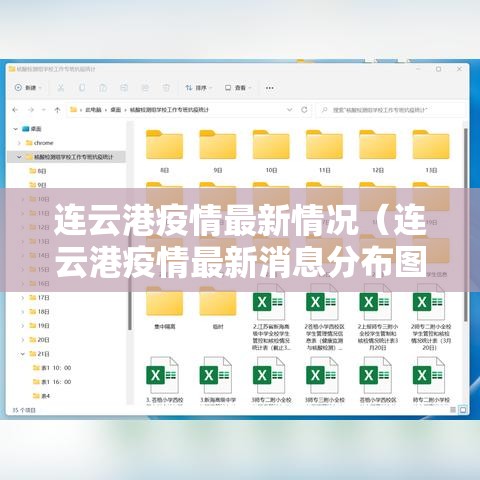This screenshot has height=480, width=480.
Task: Select the 9日 folder in the file grid
Action: 218,152
